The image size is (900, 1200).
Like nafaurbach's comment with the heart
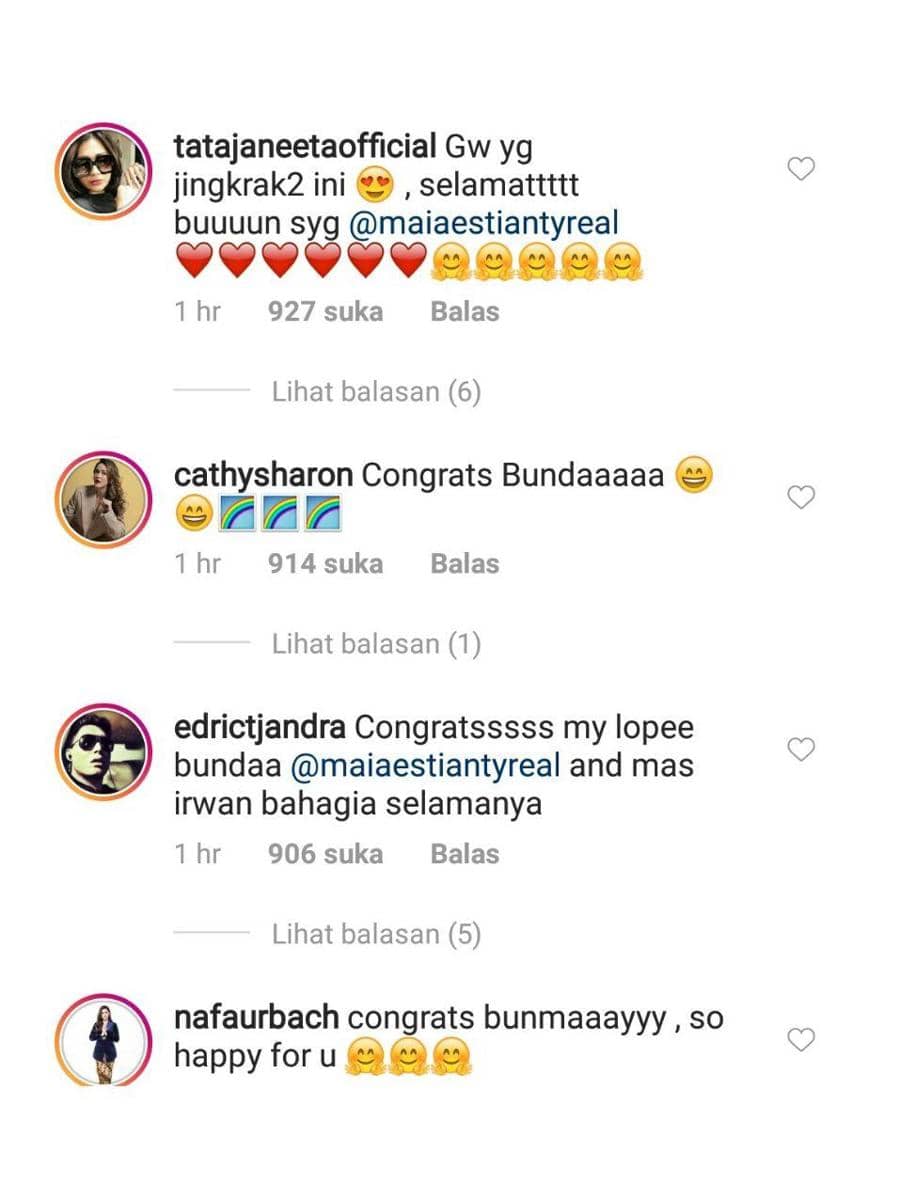(801, 1041)
